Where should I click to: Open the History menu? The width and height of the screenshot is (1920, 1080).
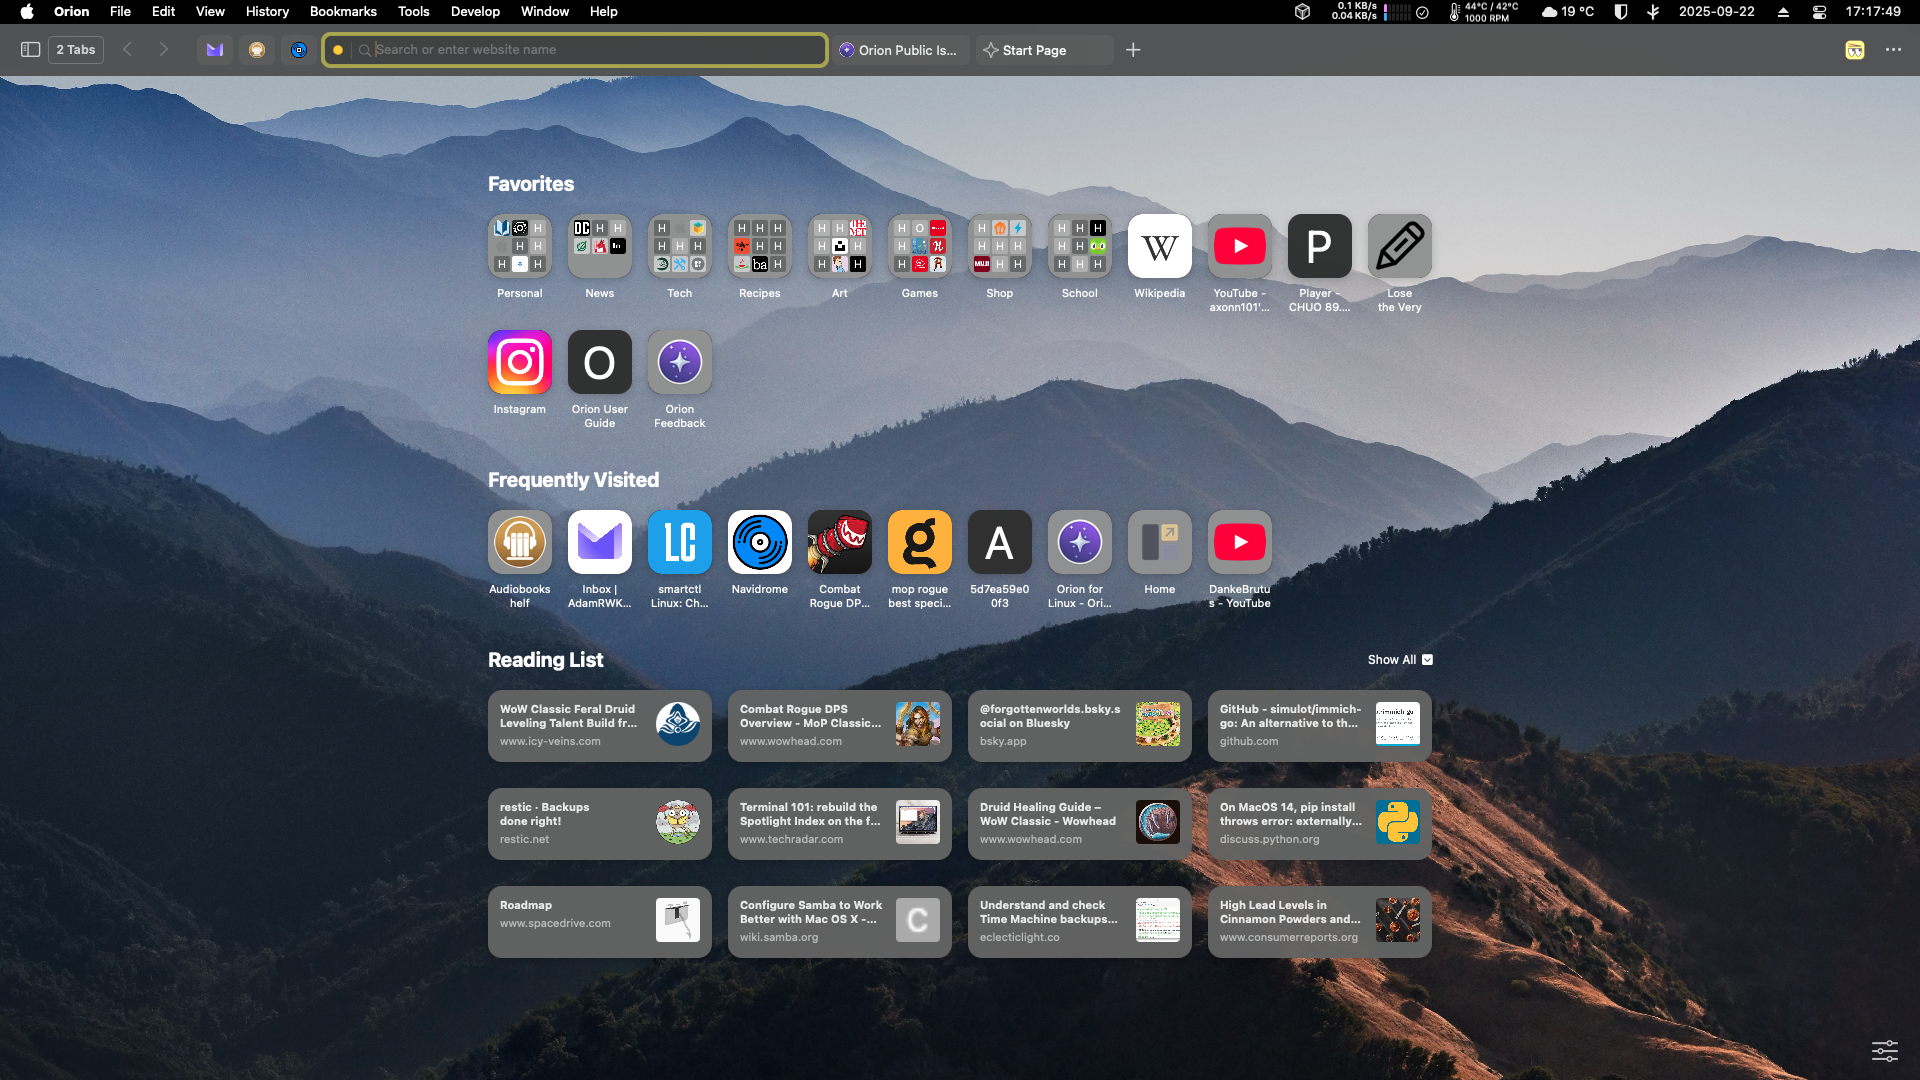pos(266,11)
